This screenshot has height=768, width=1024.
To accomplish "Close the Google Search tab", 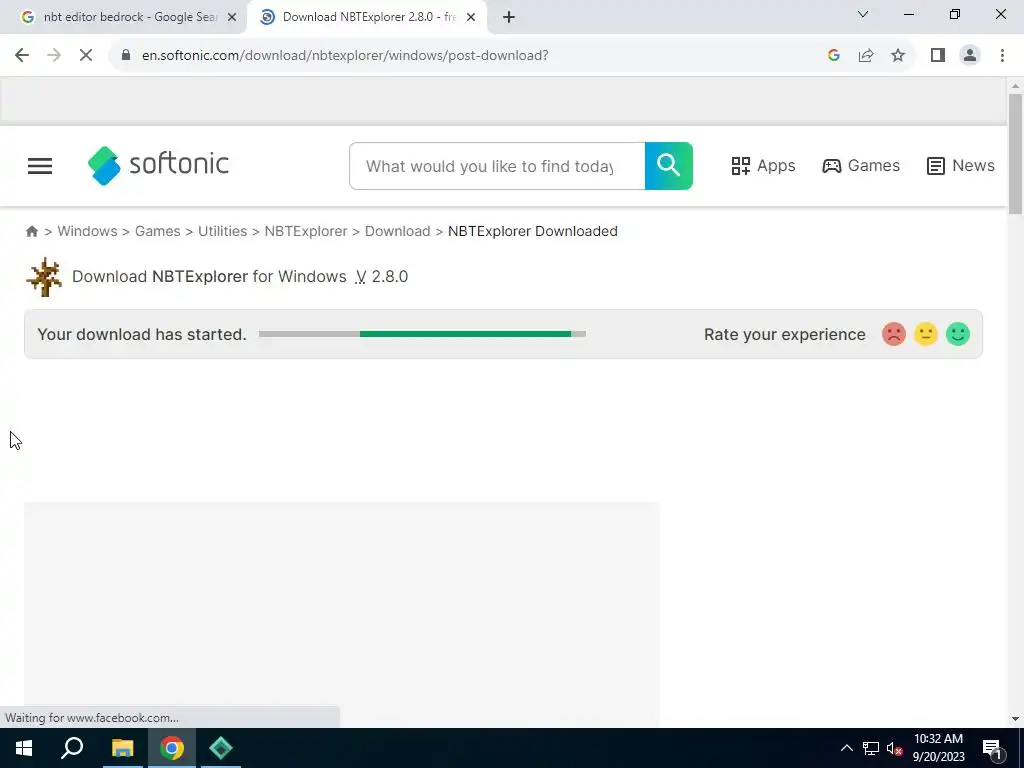I will tap(232, 18).
